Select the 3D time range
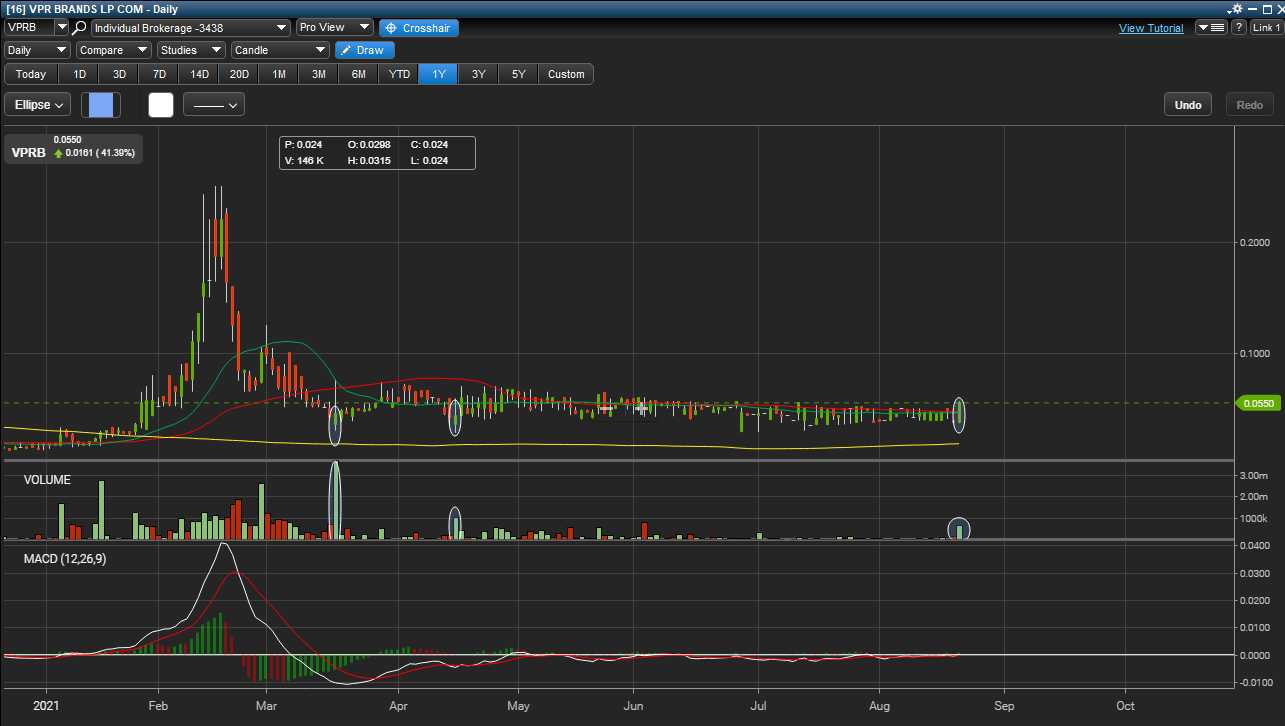This screenshot has width=1285, height=726. (x=119, y=74)
